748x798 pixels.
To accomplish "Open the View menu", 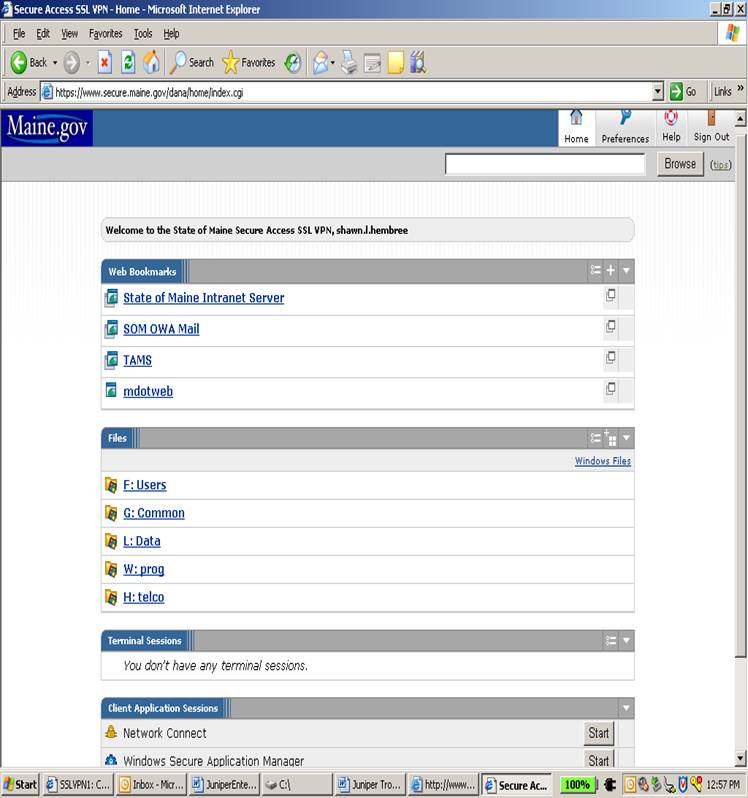I will [70, 34].
